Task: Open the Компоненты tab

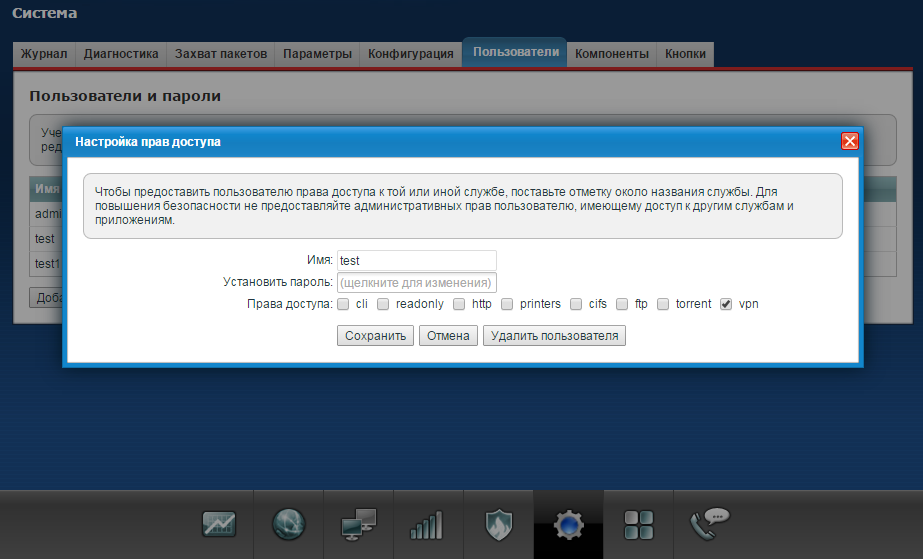Action: [x=612, y=54]
